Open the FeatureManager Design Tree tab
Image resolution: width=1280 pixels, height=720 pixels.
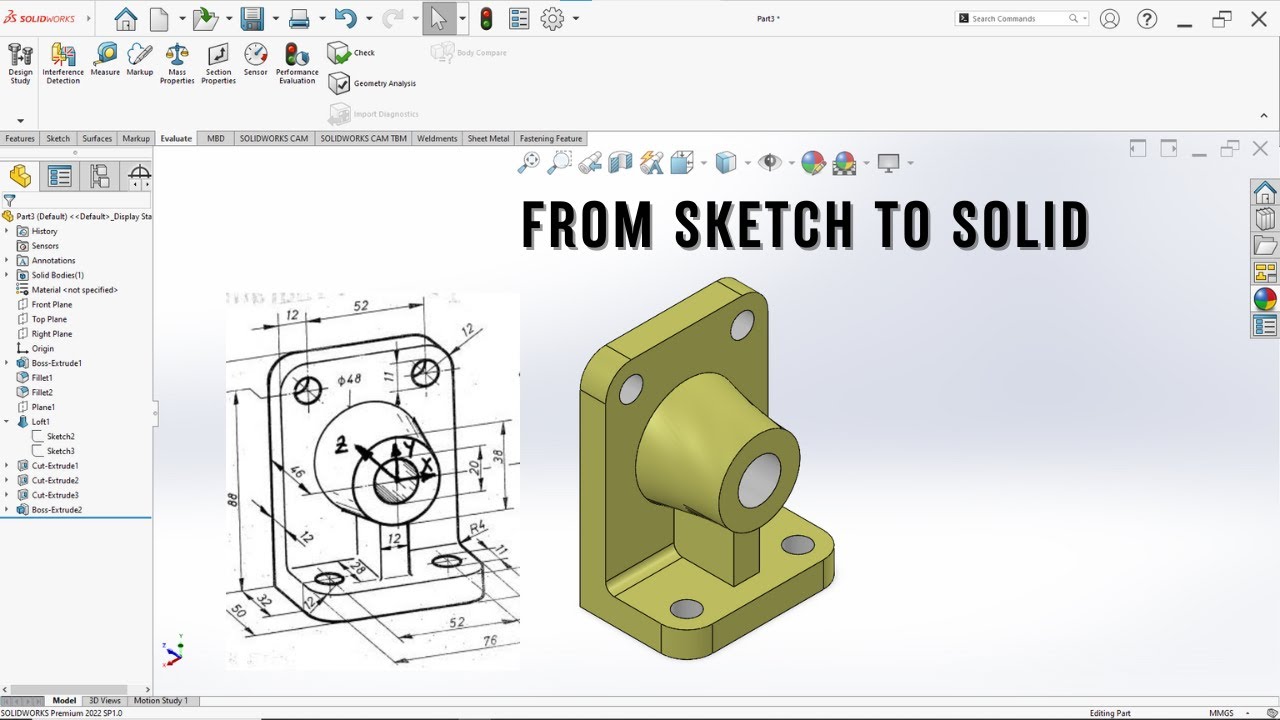20,177
